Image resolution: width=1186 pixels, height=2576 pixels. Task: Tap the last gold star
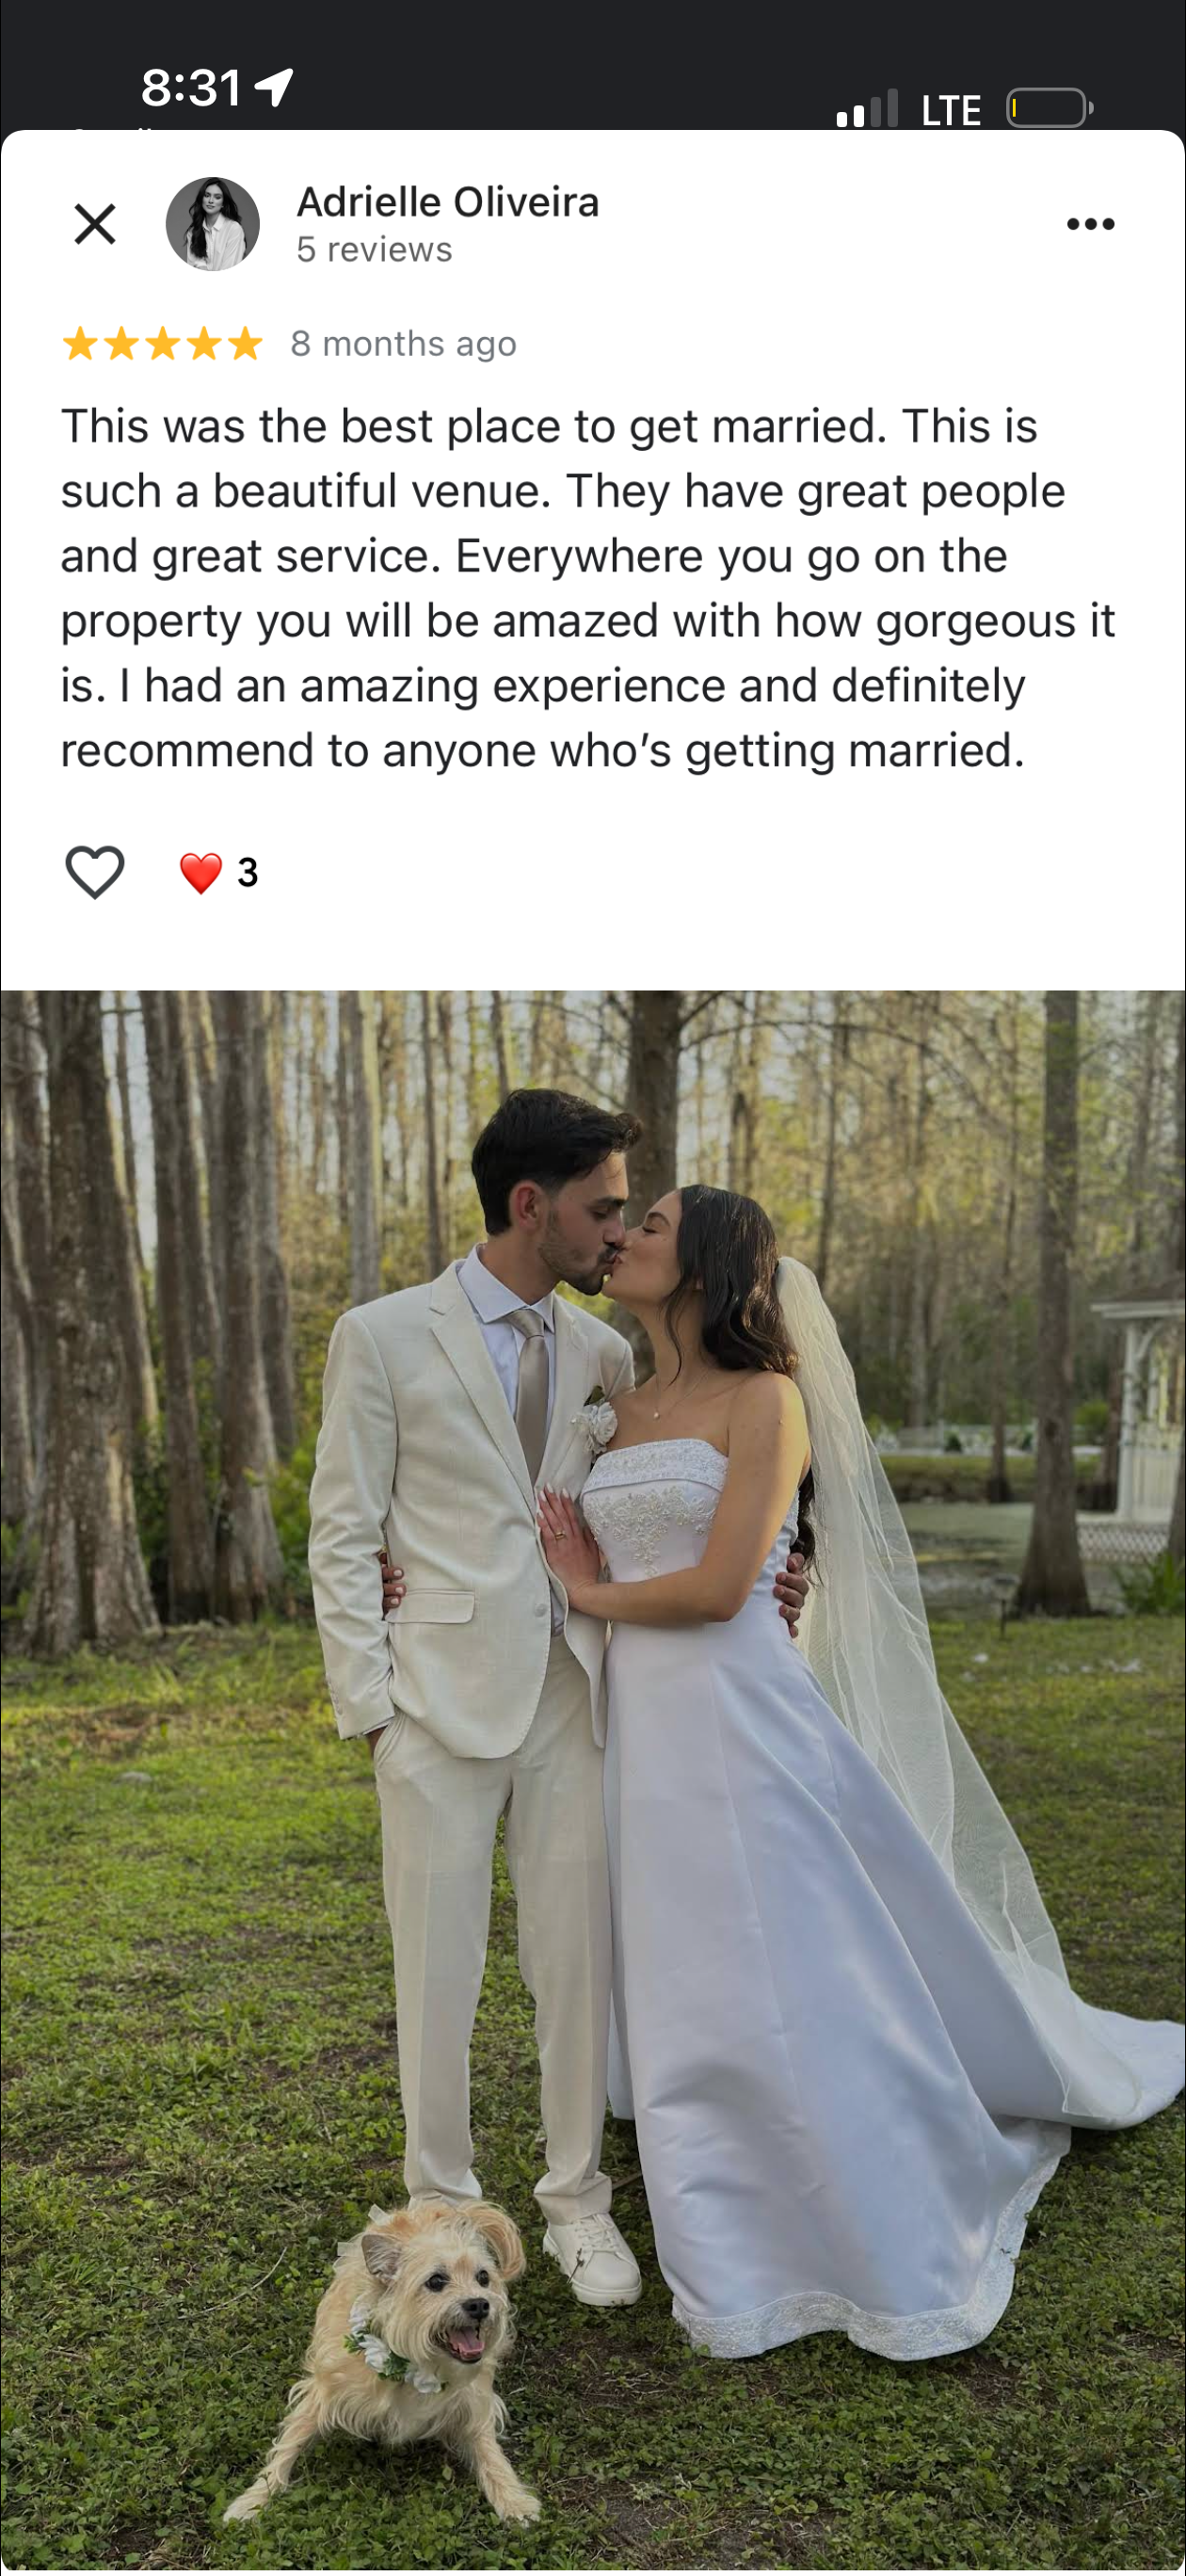(x=244, y=344)
